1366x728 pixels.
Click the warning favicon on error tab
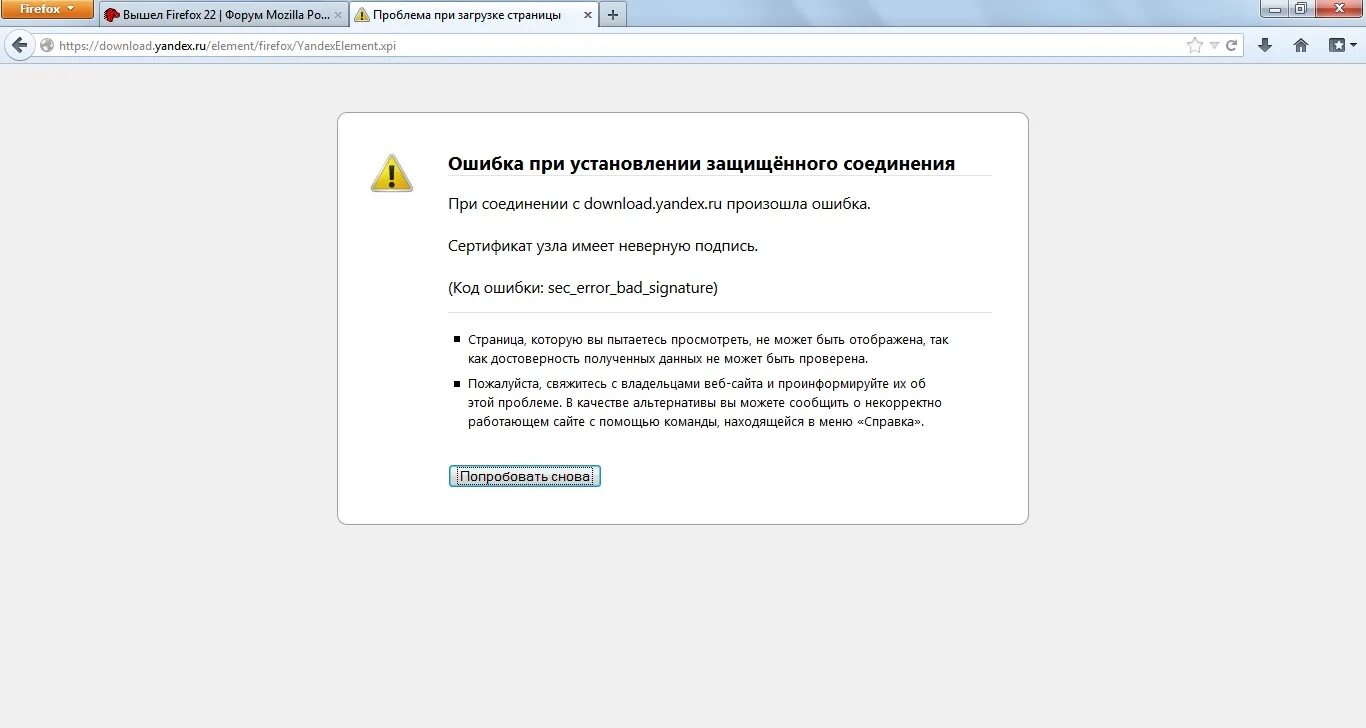(x=361, y=15)
